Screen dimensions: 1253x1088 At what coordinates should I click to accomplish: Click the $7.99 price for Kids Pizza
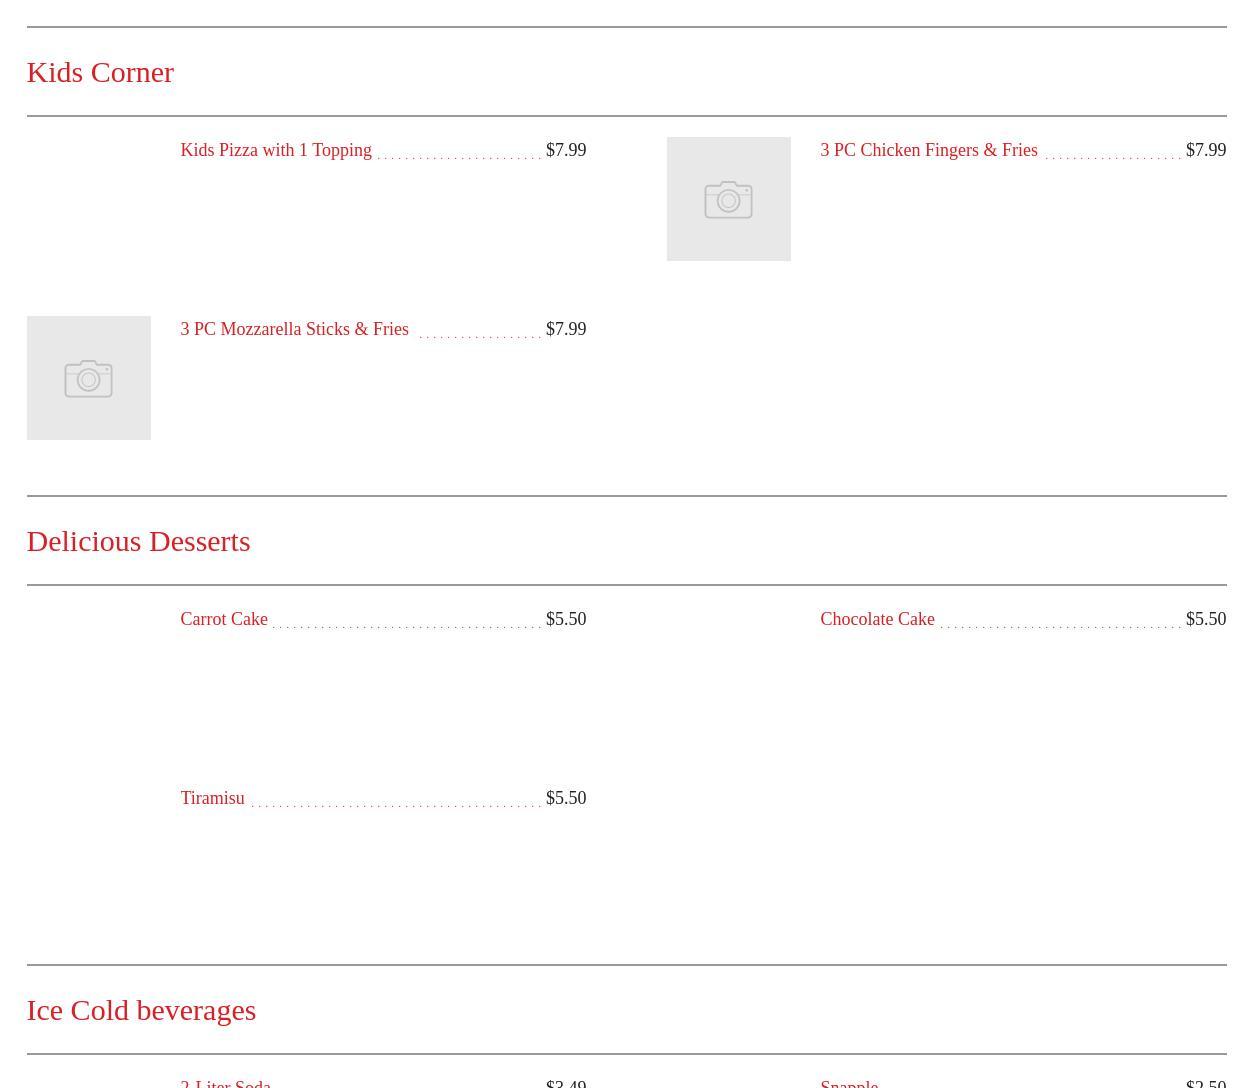coord(566,150)
